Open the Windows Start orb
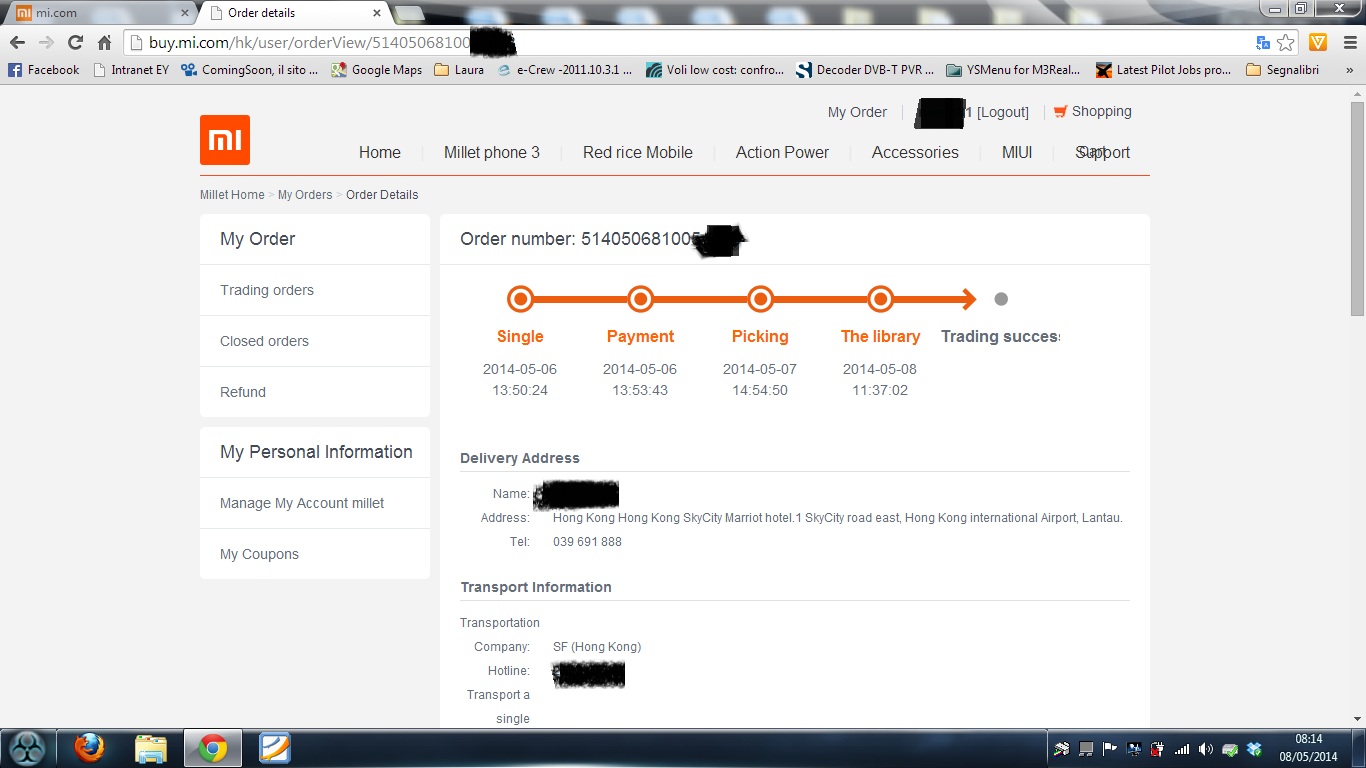 coord(27,748)
